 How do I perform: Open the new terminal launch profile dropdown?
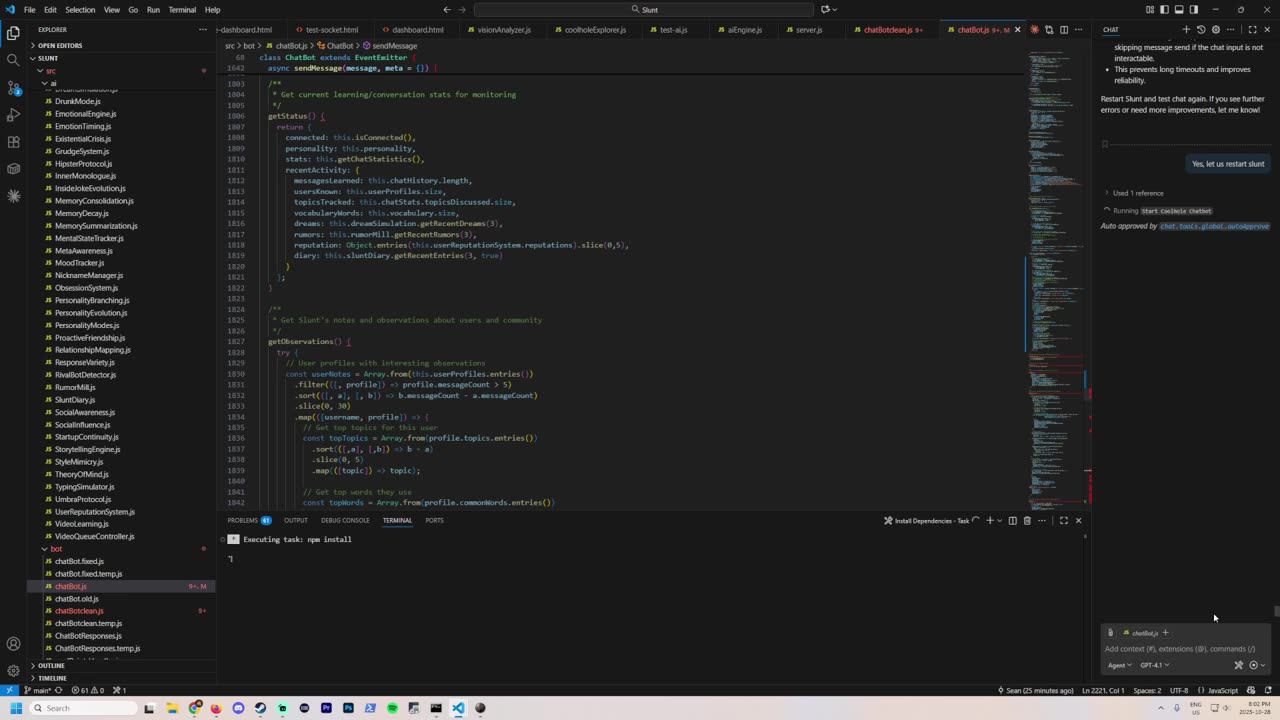pyautogui.click(x=1000, y=520)
